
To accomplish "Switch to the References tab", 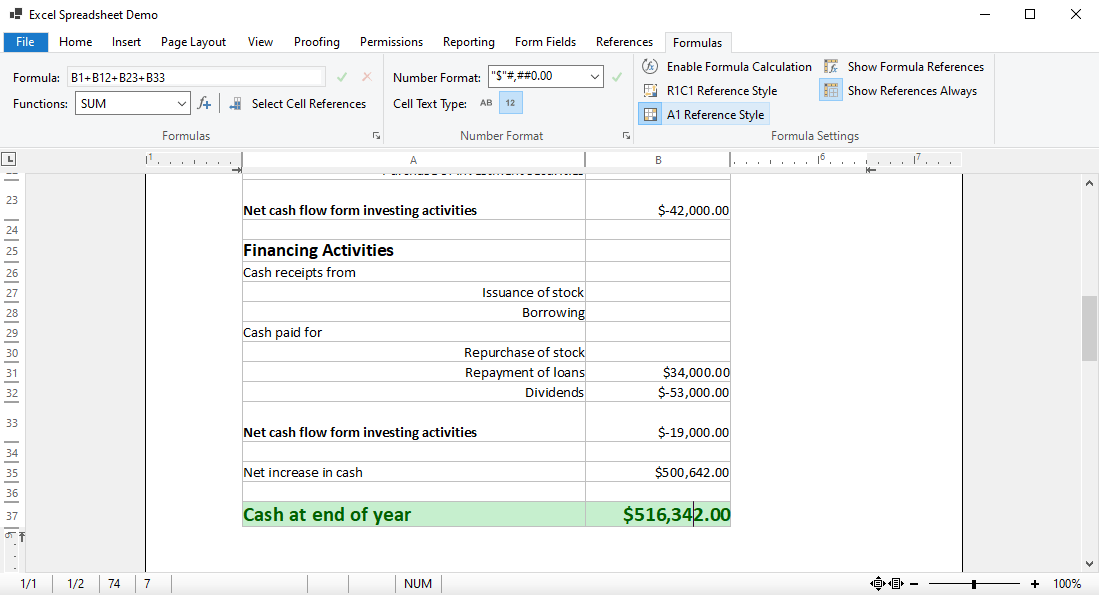I will 624,42.
